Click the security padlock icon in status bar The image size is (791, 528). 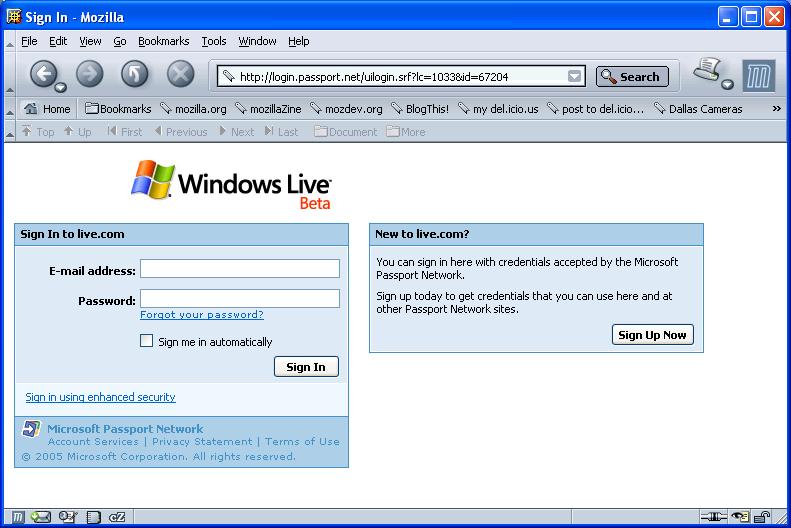click(x=762, y=517)
